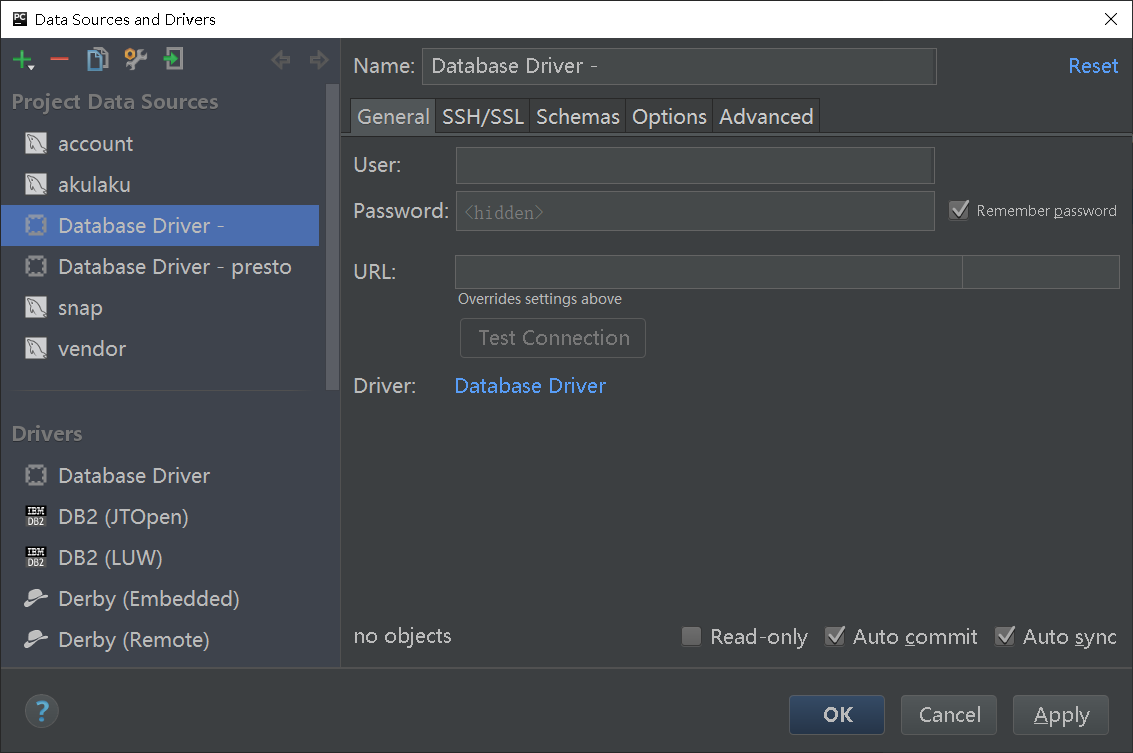Disable Auto commit
The height and width of the screenshot is (753, 1133).
835,636
